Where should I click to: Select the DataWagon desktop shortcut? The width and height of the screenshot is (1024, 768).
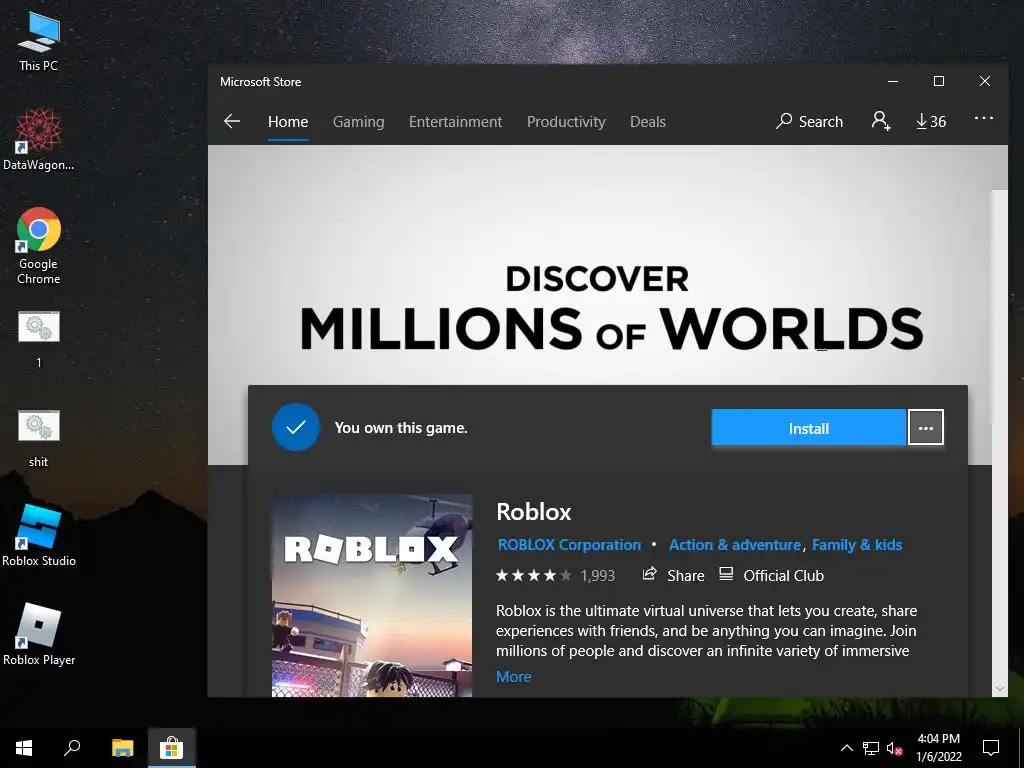click(x=39, y=140)
